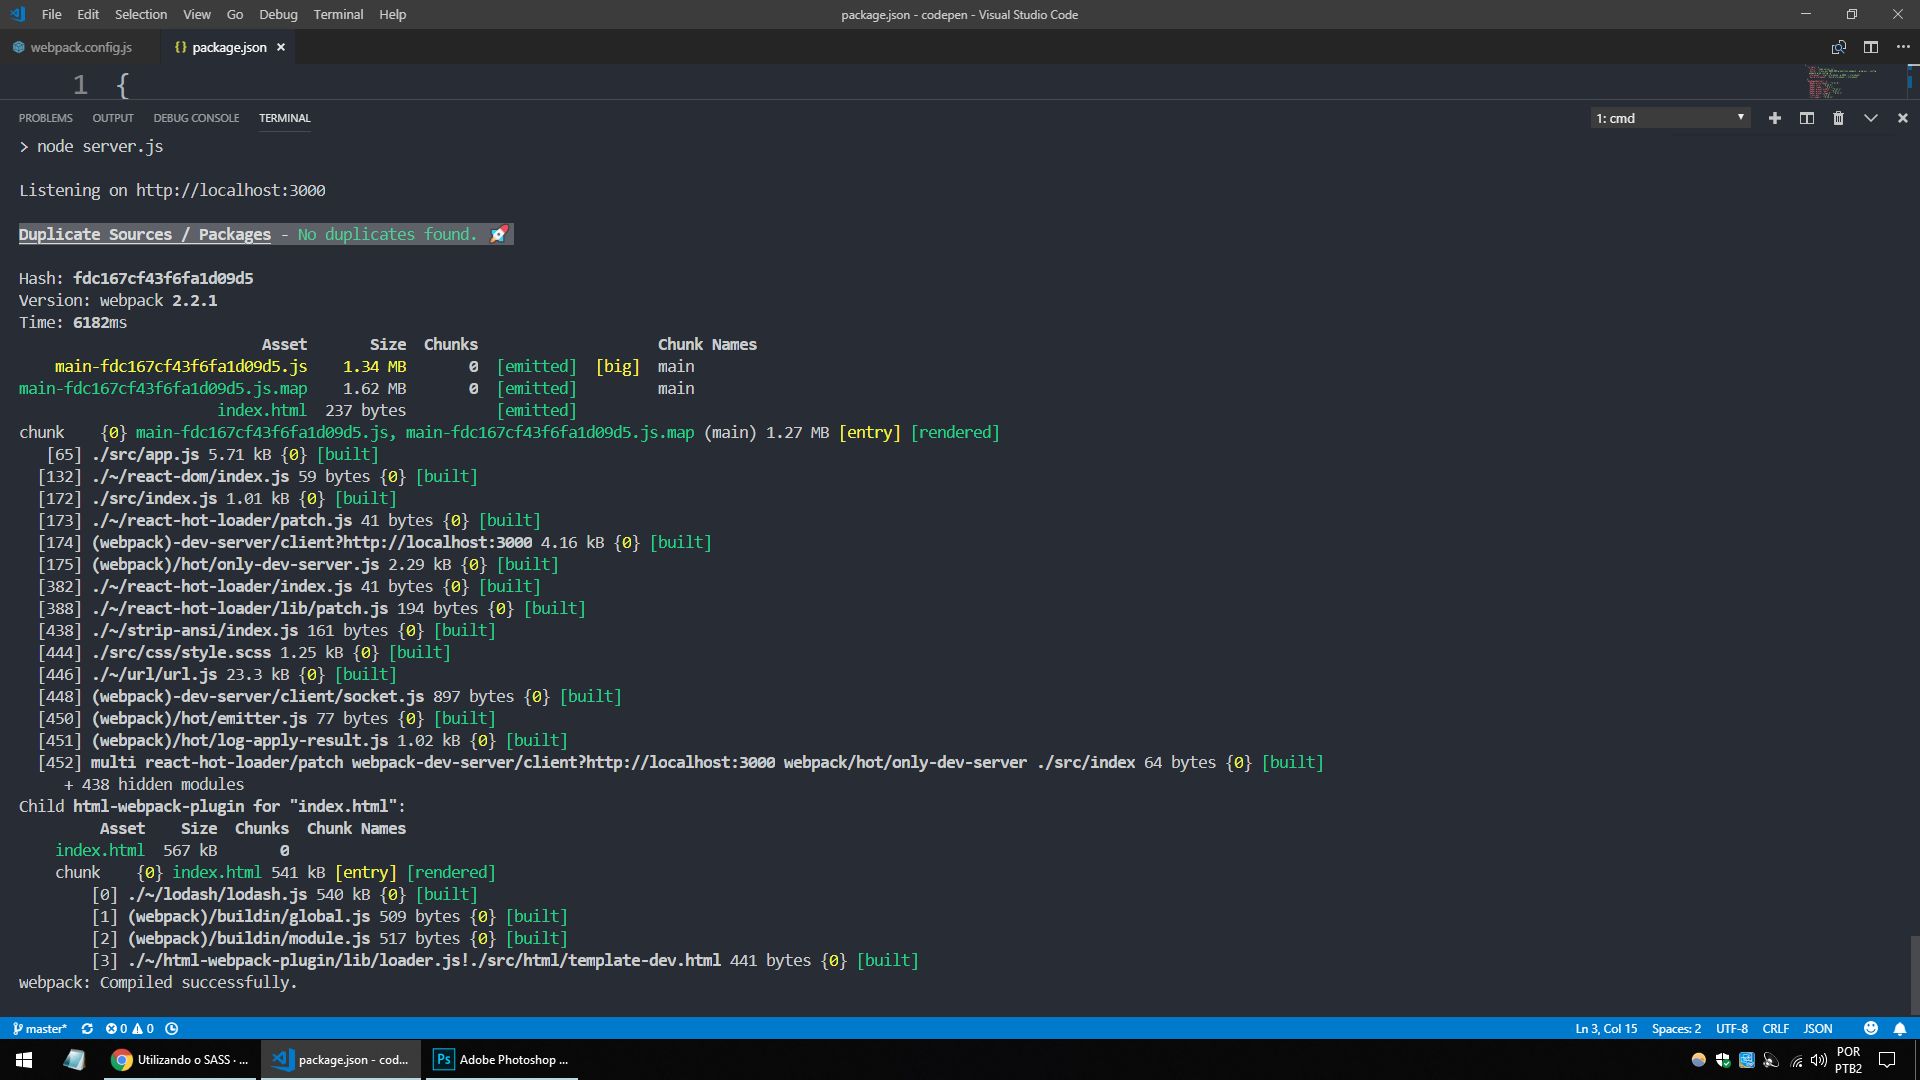Image resolution: width=1920 pixels, height=1080 pixels.
Task: Change language mode from JSON
Action: [x=1817, y=1028]
